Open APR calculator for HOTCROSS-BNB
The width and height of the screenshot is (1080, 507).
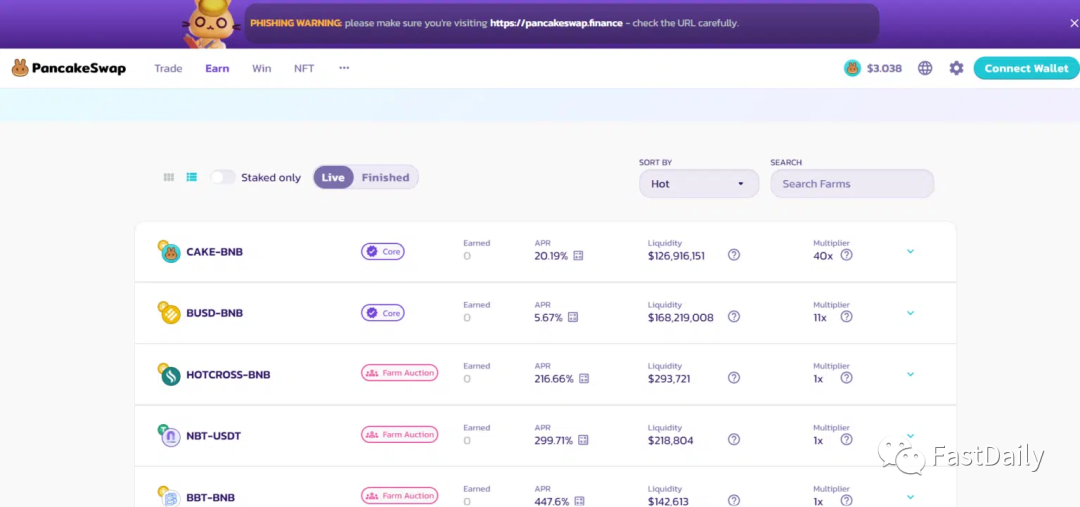click(x=583, y=379)
